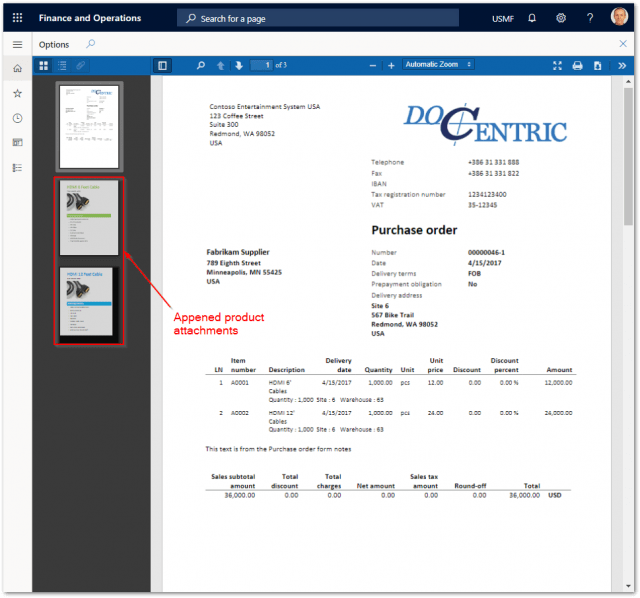Select HDMI 6 Foot Cable page thumbnail
Viewport: 640px width, 598px height.
coord(89,218)
